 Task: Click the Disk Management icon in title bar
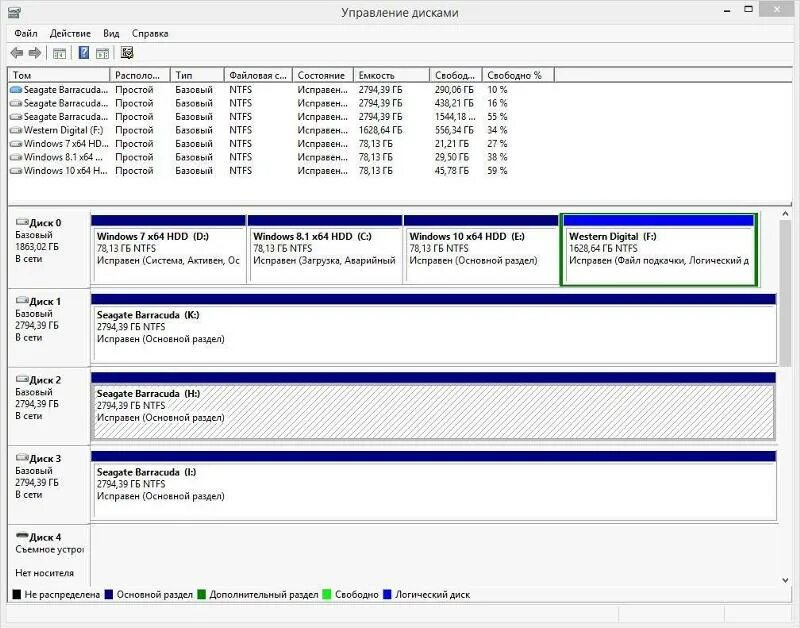(14, 12)
